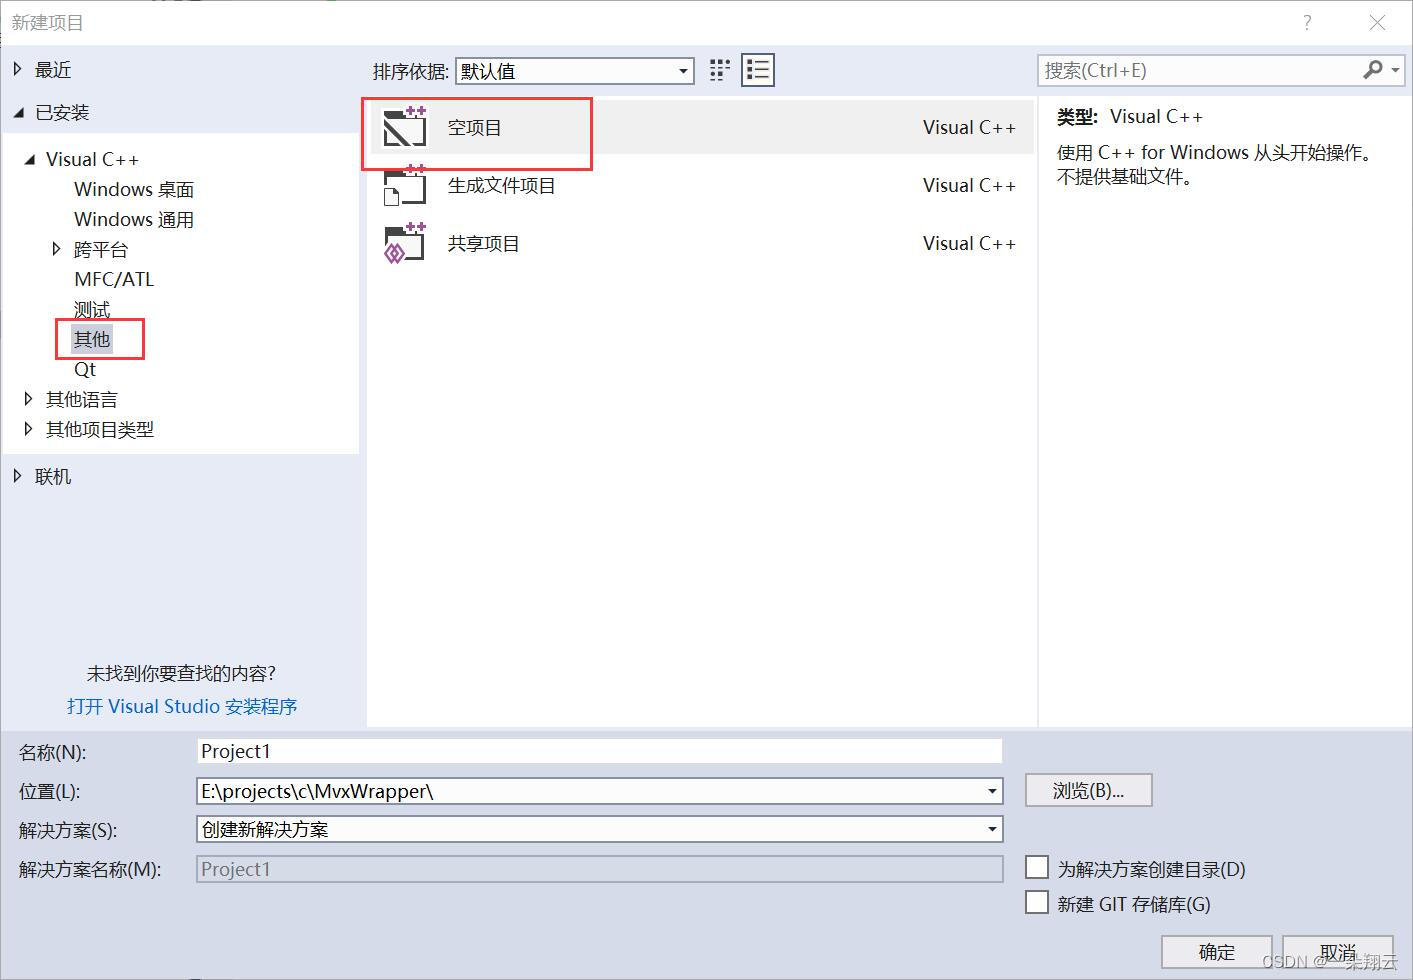This screenshot has height=980, width=1413.
Task: Open the 位置 path dropdown
Action: point(992,791)
